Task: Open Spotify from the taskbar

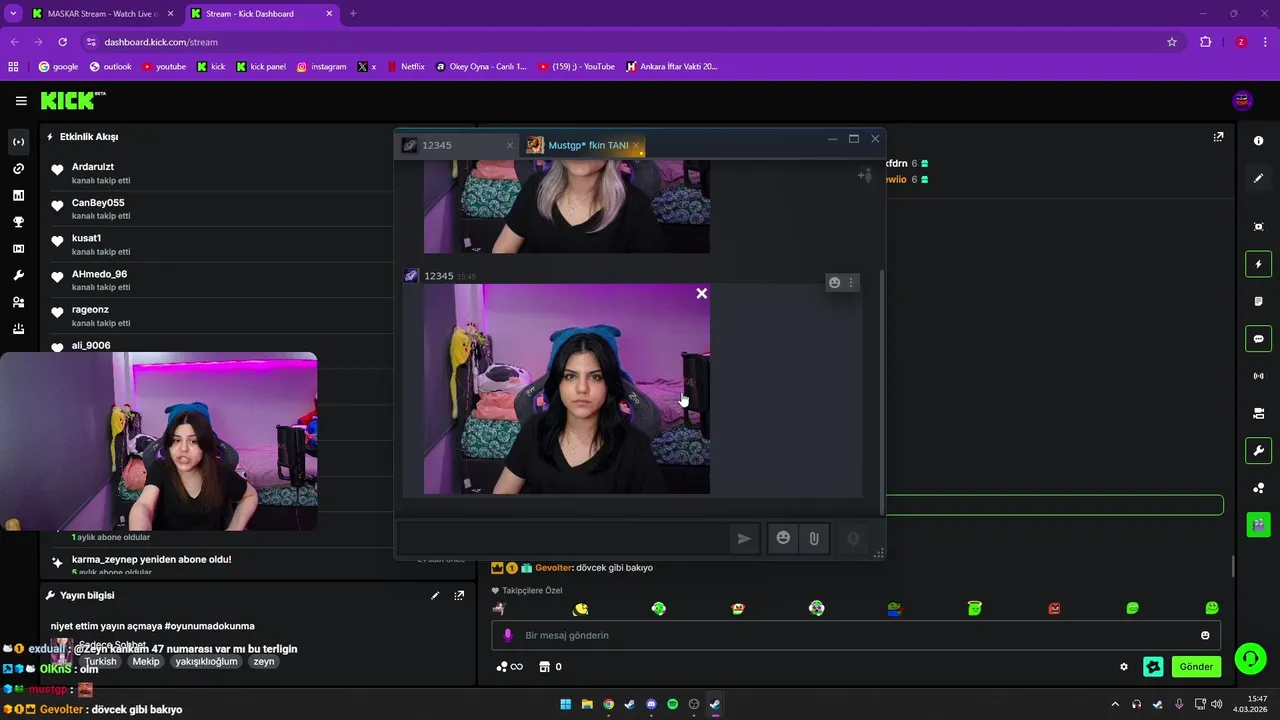Action: click(x=672, y=704)
